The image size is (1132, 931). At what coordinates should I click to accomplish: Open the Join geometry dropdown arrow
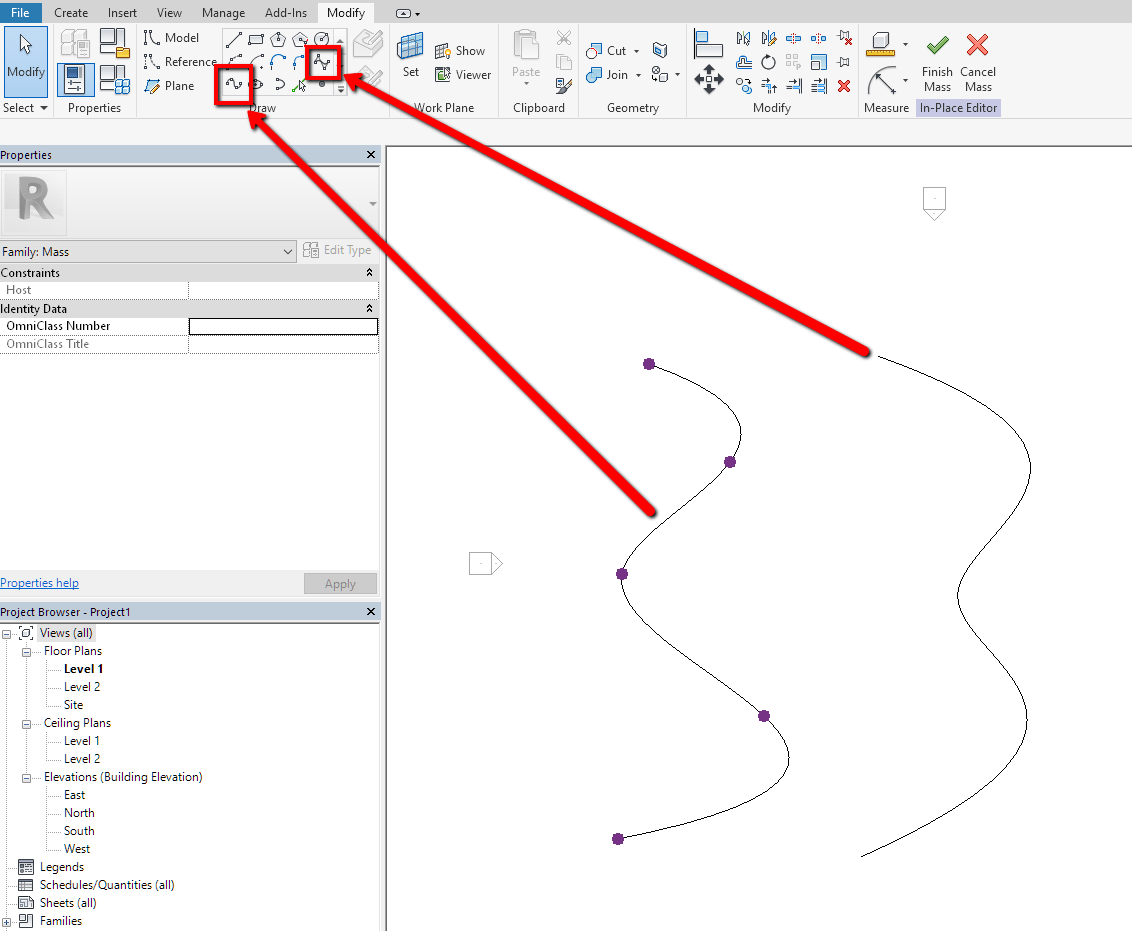637,74
